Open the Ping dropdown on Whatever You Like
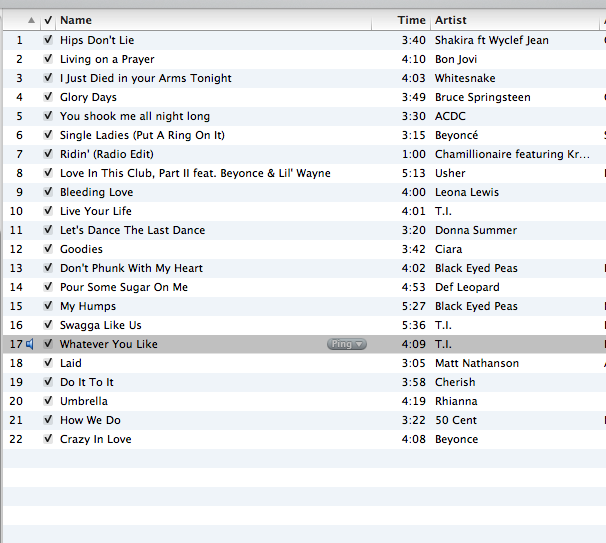This screenshot has width=606, height=543. pos(347,344)
